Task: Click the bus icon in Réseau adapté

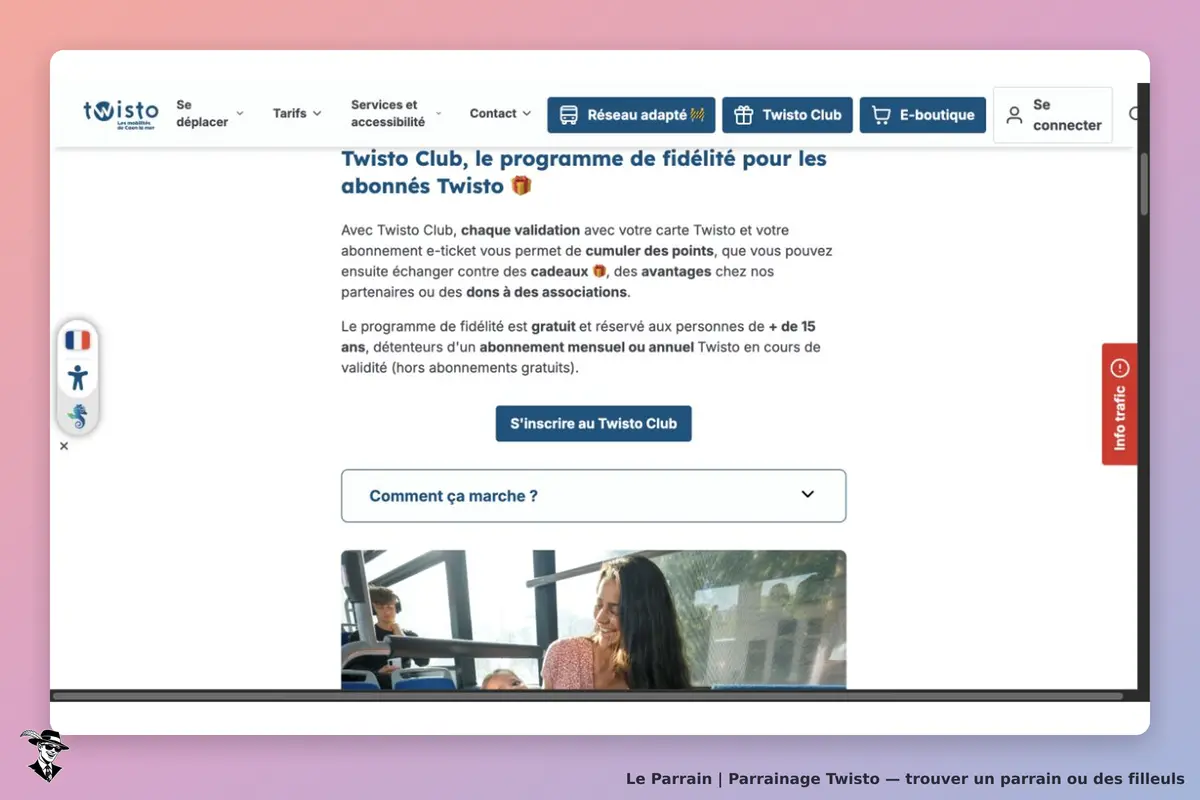Action: pos(568,115)
